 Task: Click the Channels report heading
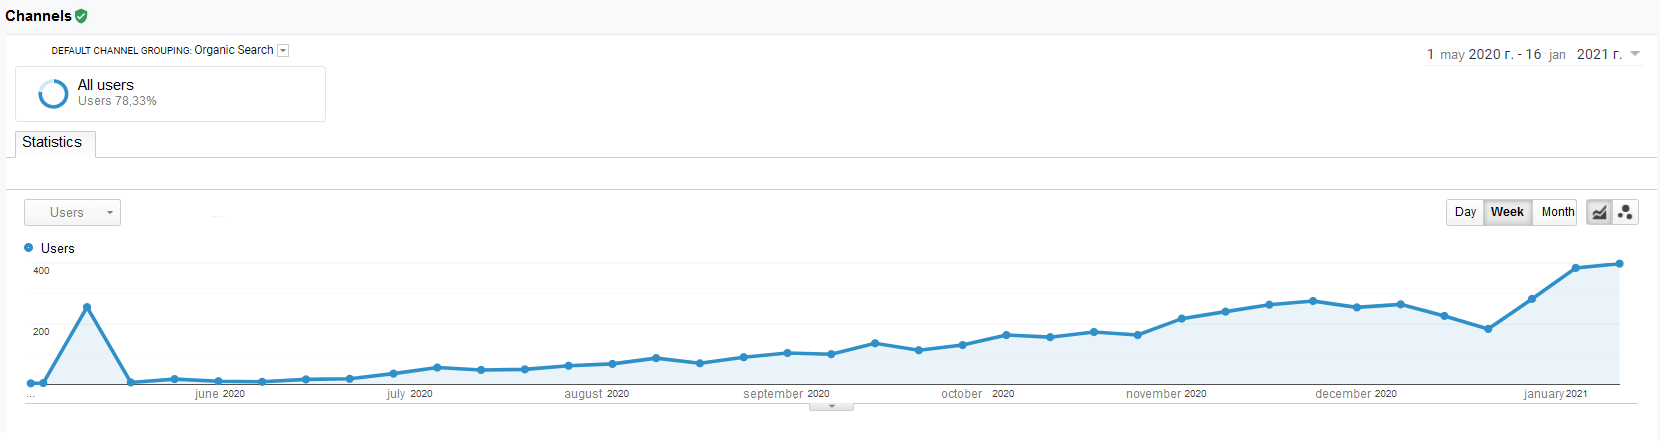click(x=38, y=16)
